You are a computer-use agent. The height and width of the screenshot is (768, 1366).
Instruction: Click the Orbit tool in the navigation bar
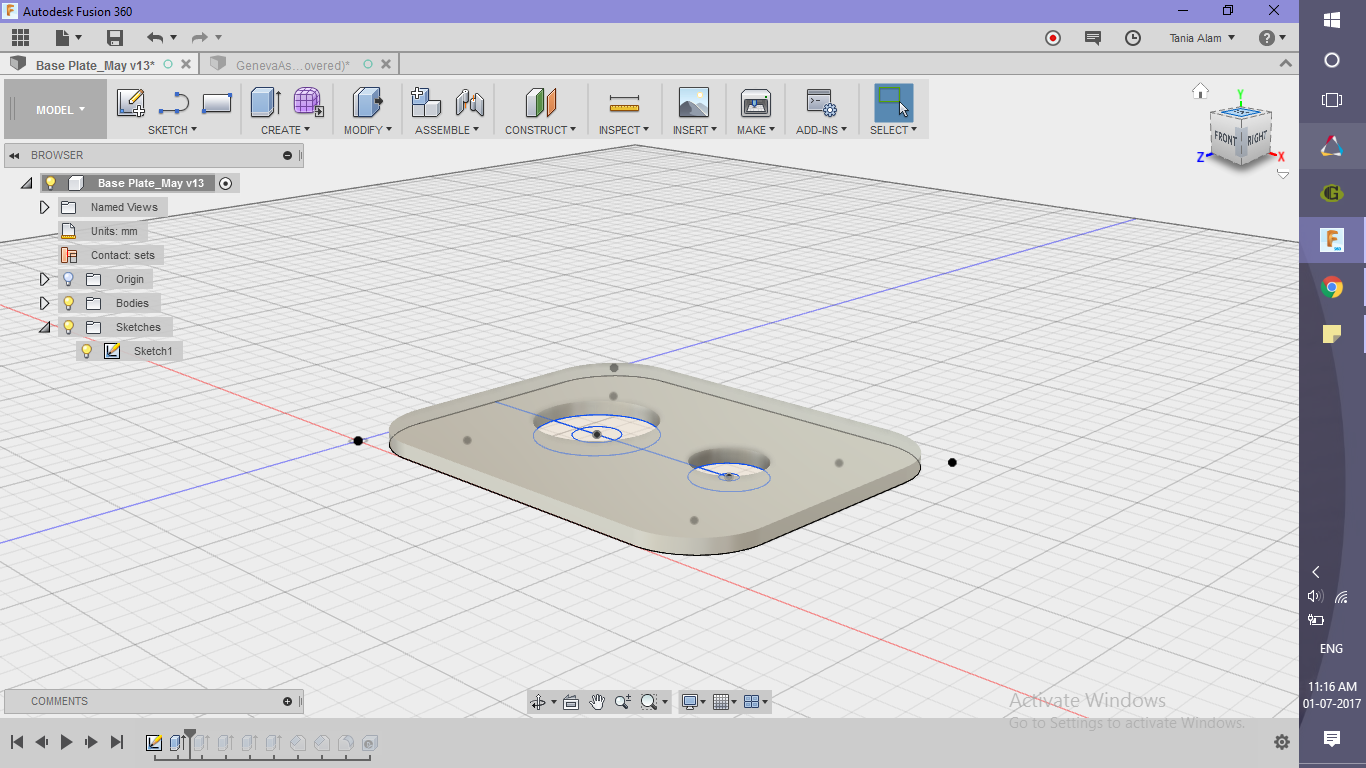pyautogui.click(x=539, y=702)
